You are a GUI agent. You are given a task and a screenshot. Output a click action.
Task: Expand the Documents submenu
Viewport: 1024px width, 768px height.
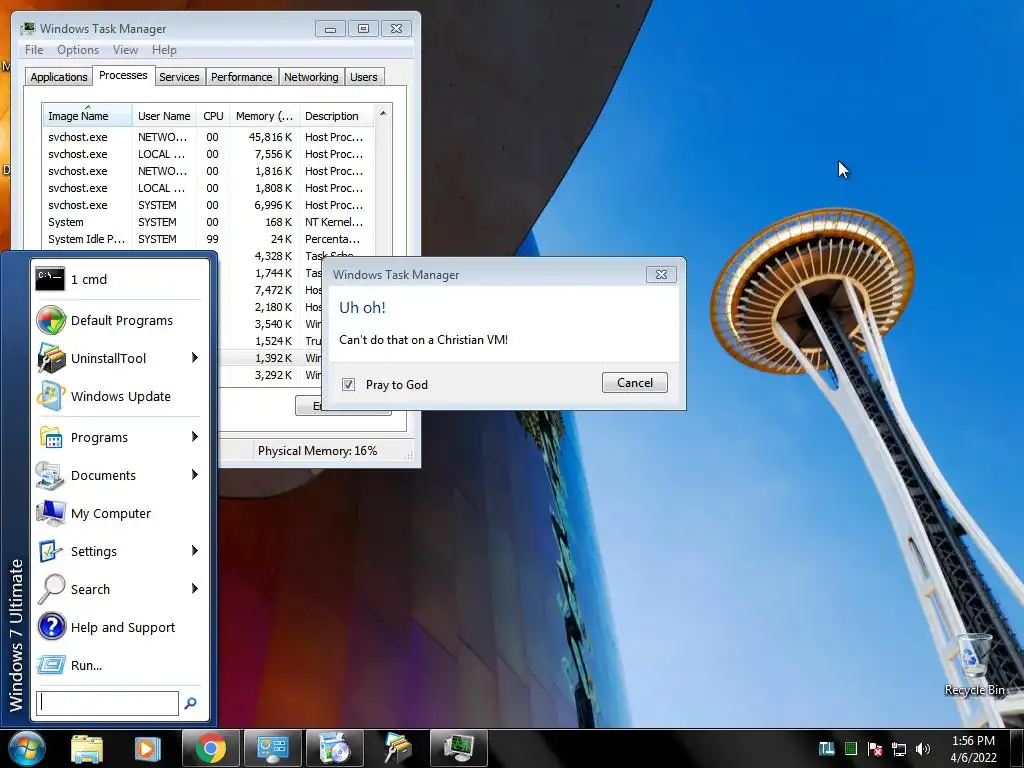tap(195, 475)
